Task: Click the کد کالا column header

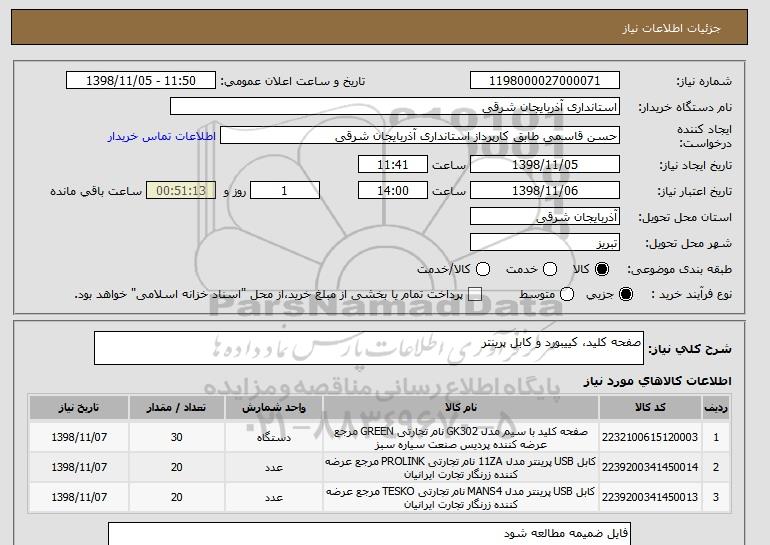Action: (650, 408)
